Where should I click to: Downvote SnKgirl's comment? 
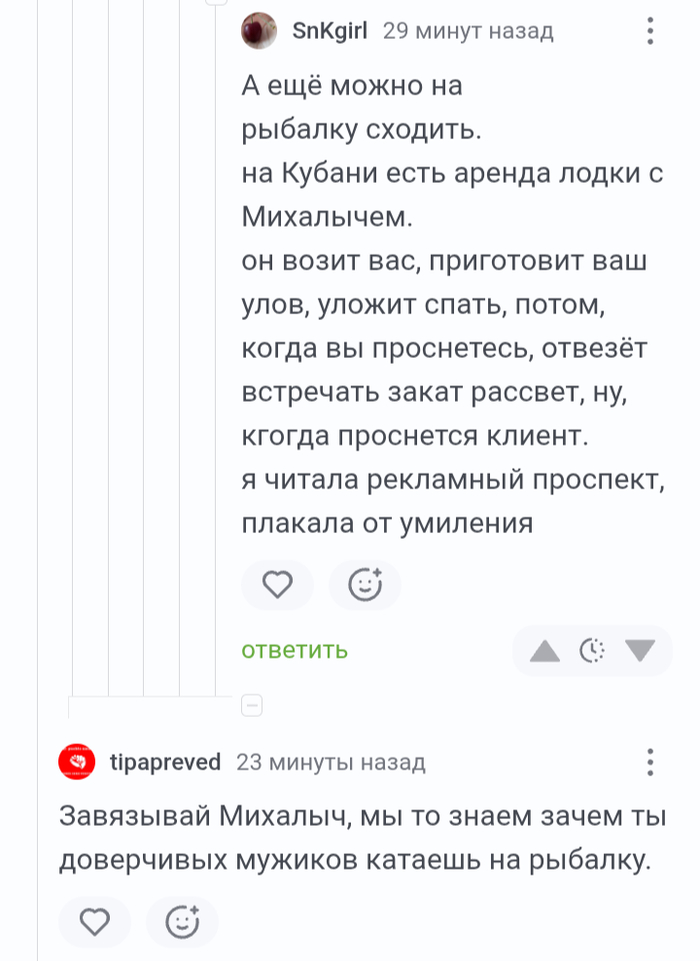640,650
